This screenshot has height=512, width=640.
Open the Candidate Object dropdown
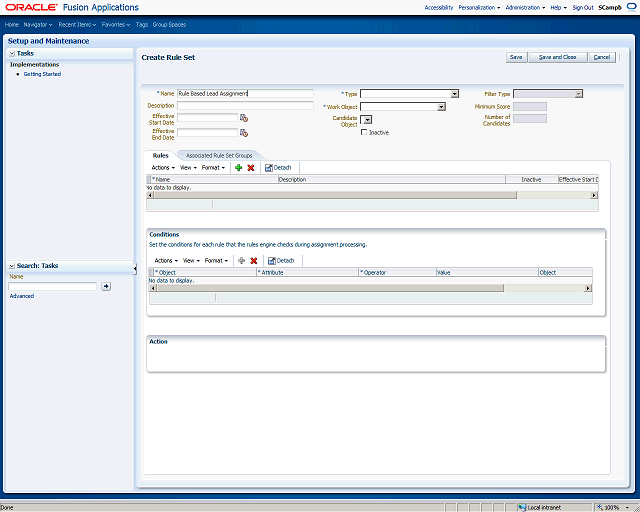(x=367, y=120)
